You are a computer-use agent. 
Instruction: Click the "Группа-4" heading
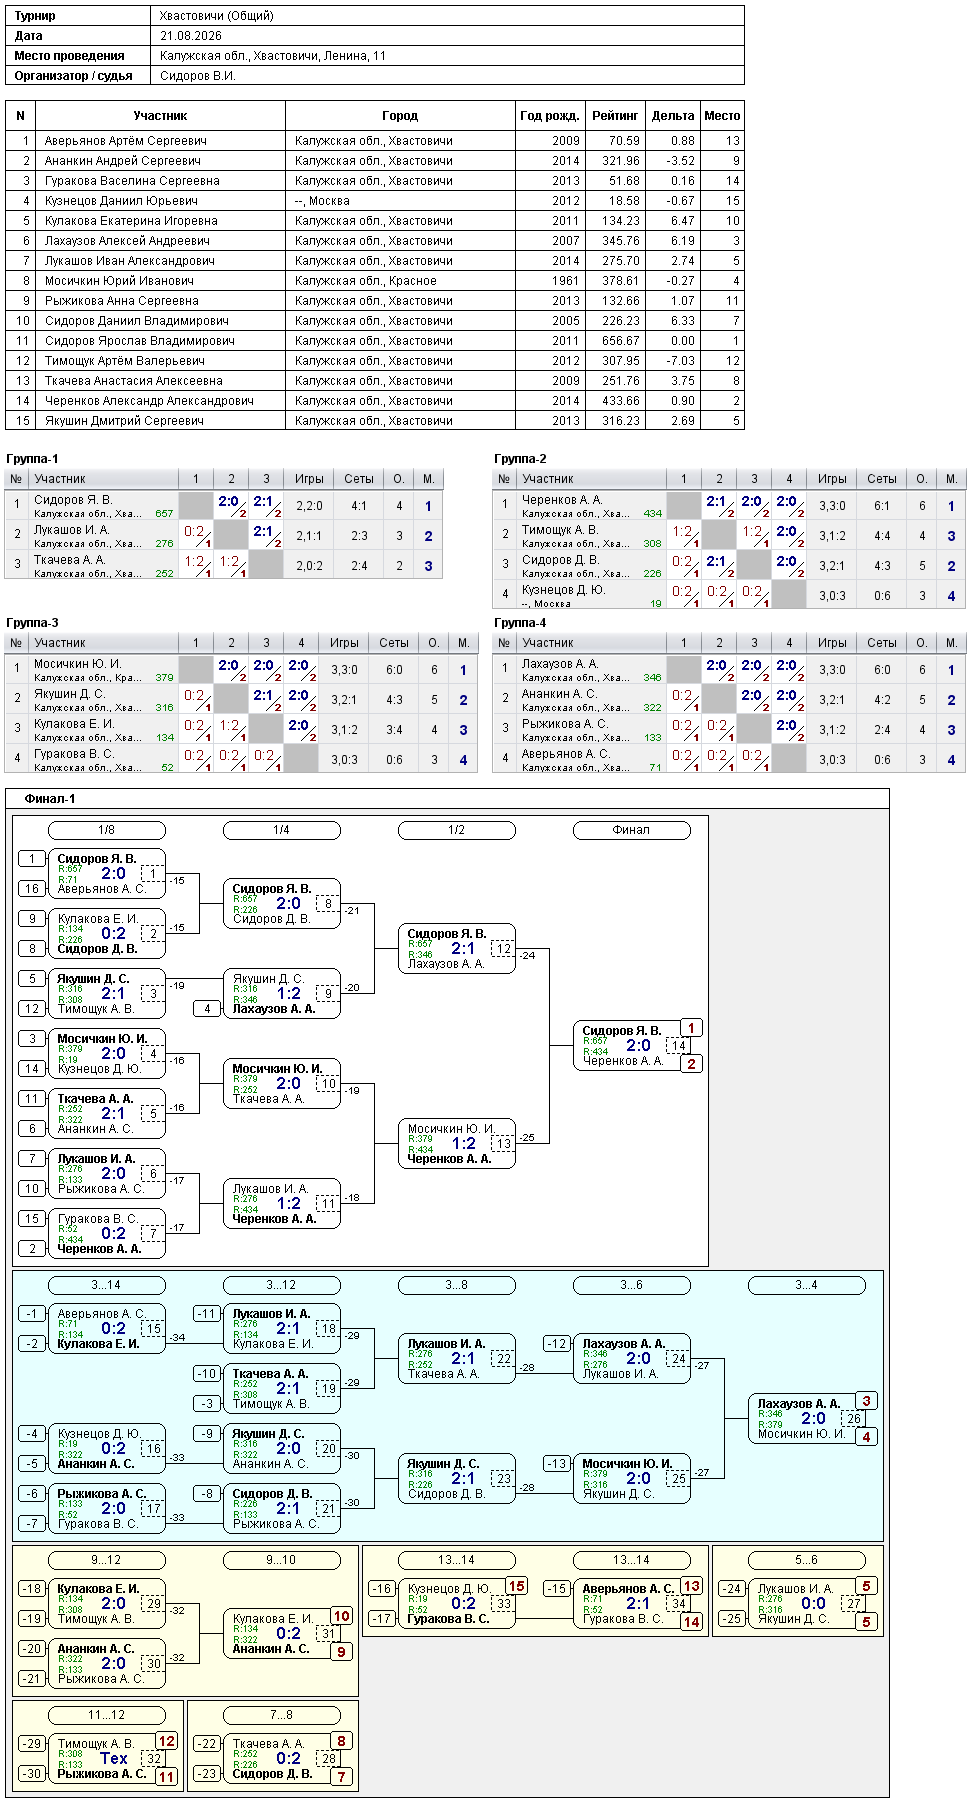(520, 623)
